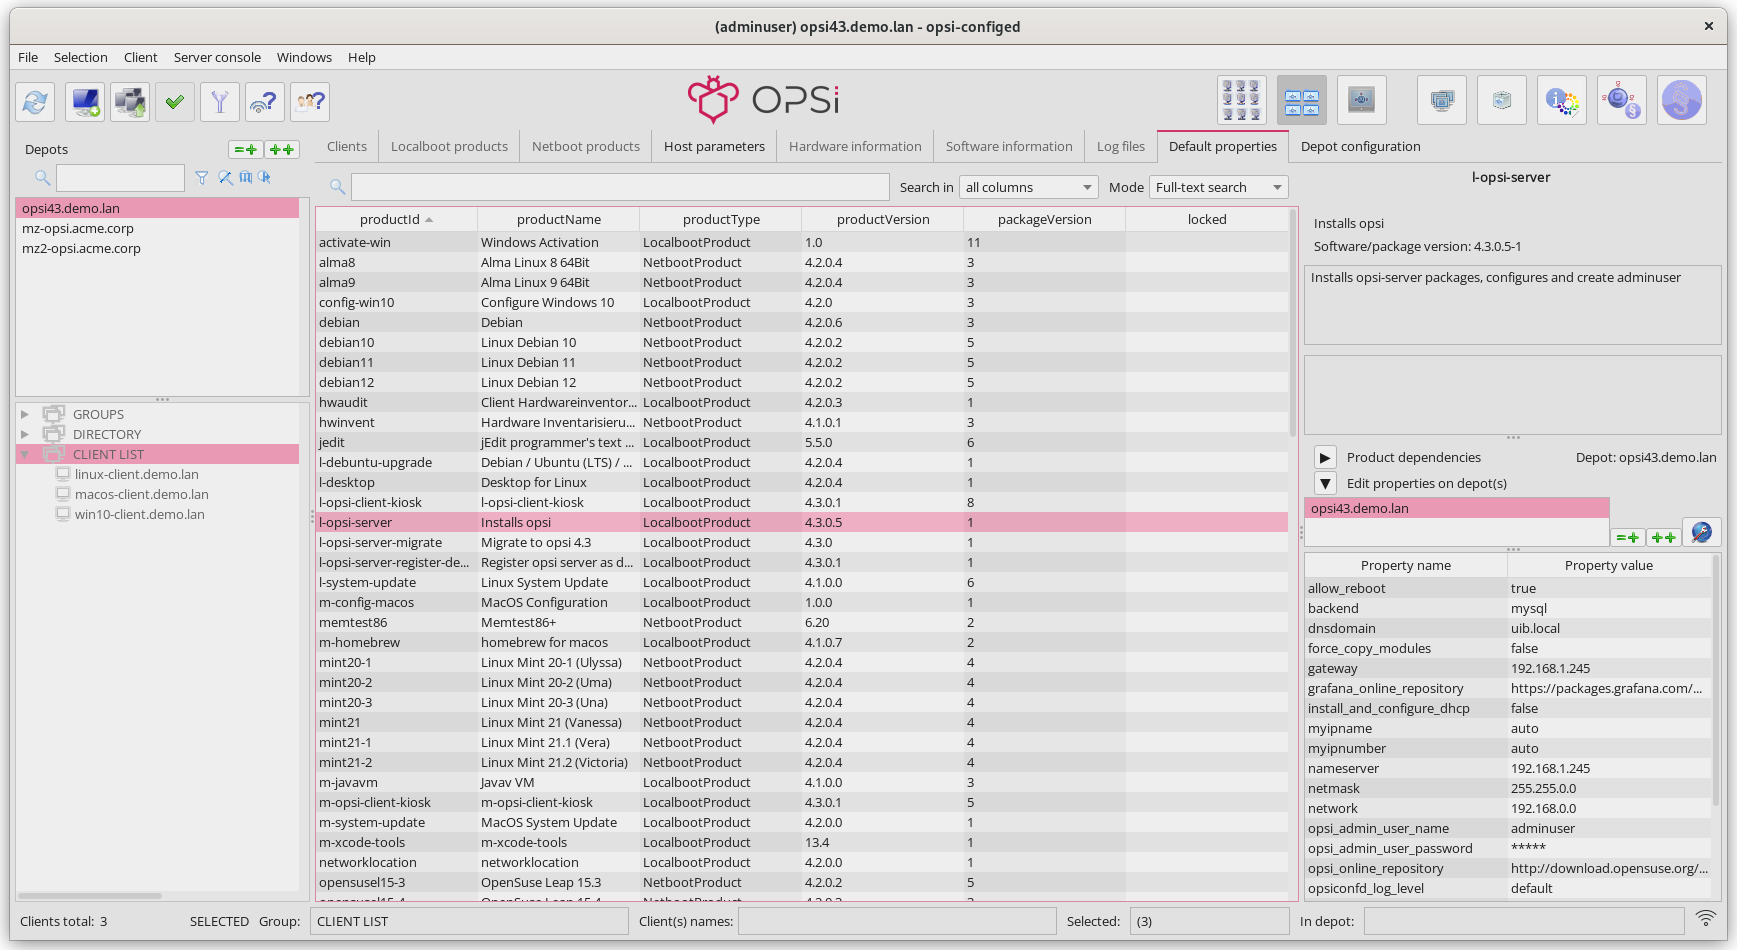
Task: Click the magnifier icon beside product search field
Action: (338, 187)
